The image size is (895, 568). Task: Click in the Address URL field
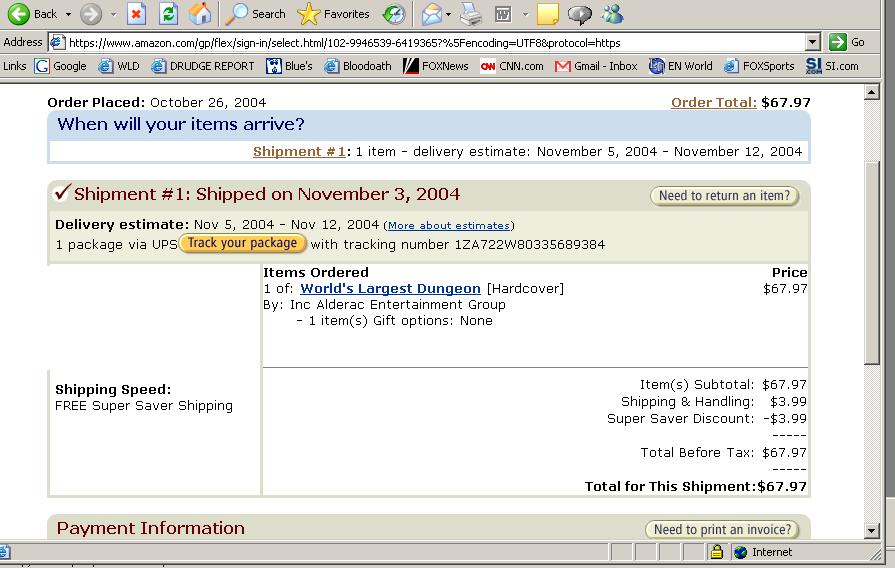click(436, 43)
